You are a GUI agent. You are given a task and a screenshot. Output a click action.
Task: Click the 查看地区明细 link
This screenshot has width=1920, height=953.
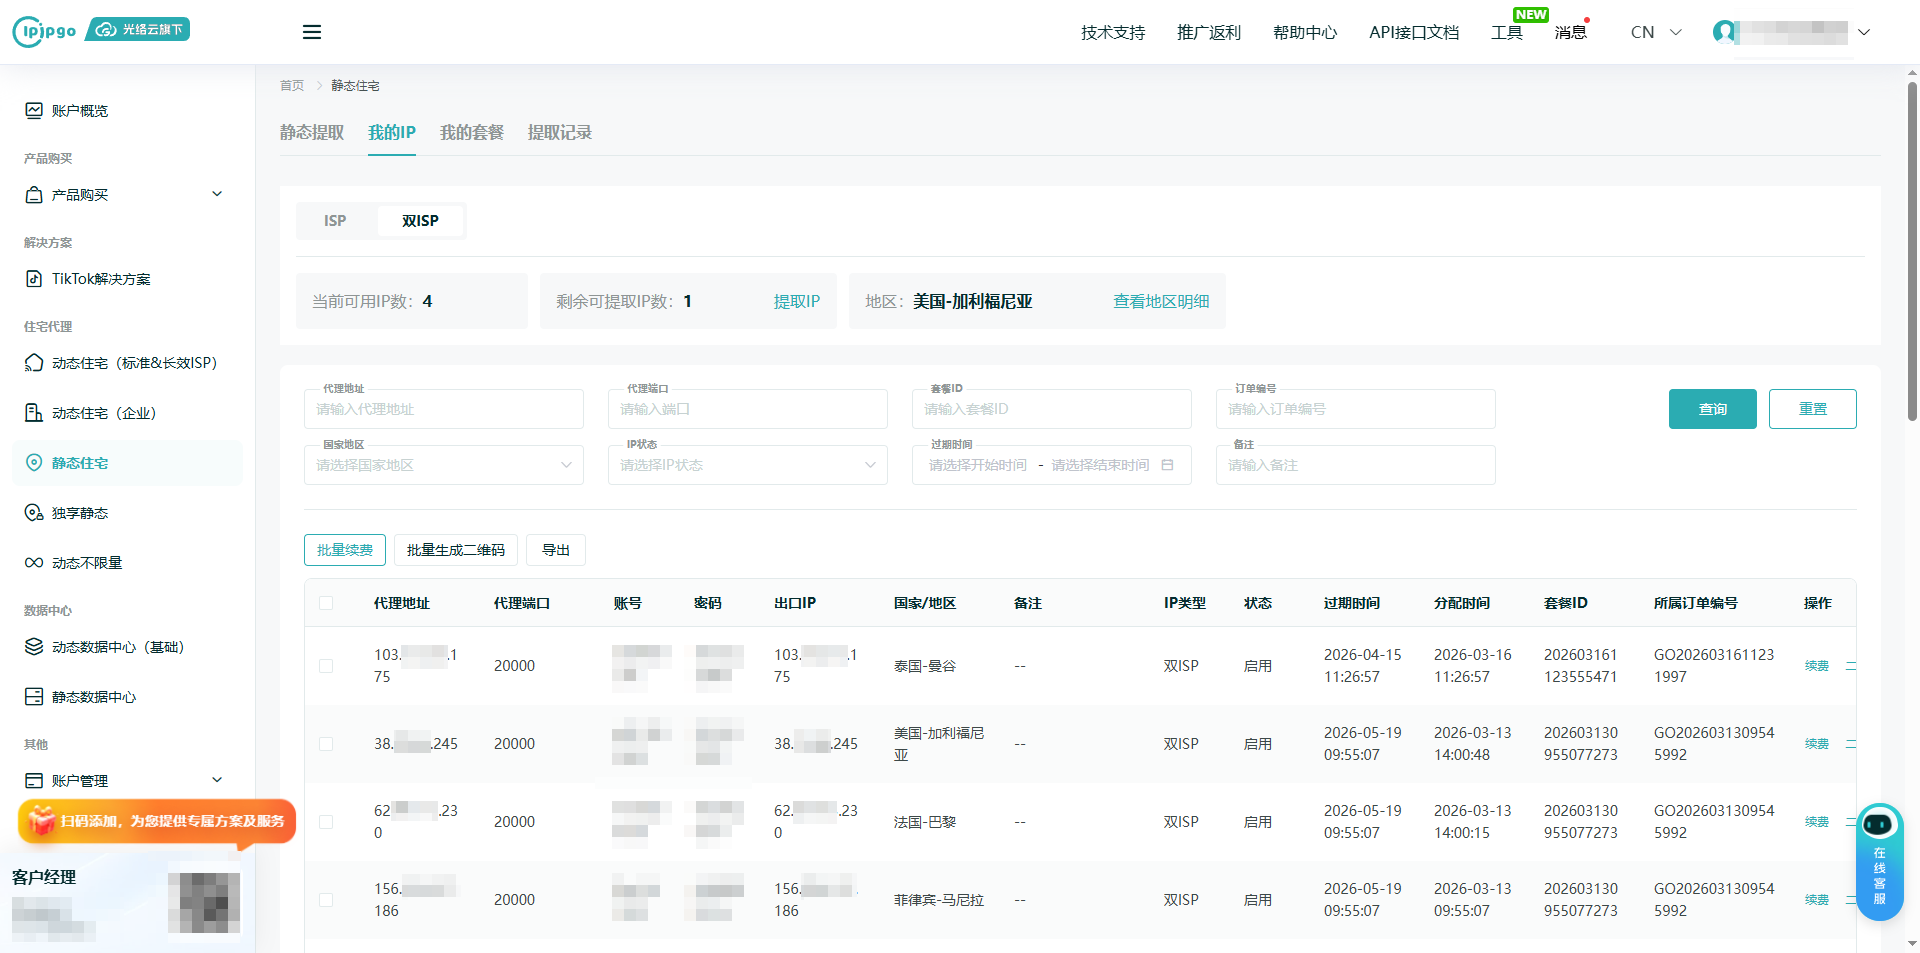coord(1161,302)
